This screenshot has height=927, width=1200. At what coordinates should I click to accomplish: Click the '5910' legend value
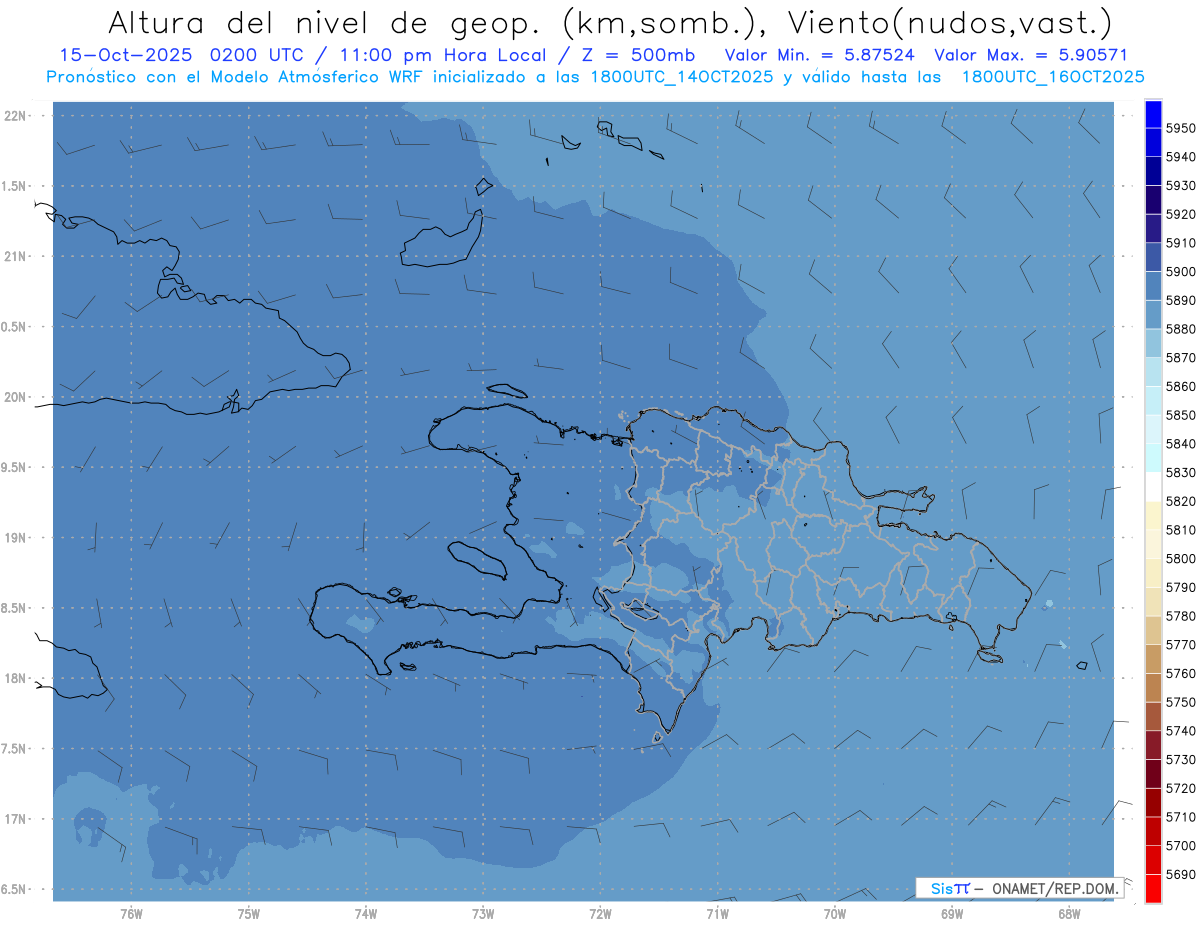coord(1181,243)
